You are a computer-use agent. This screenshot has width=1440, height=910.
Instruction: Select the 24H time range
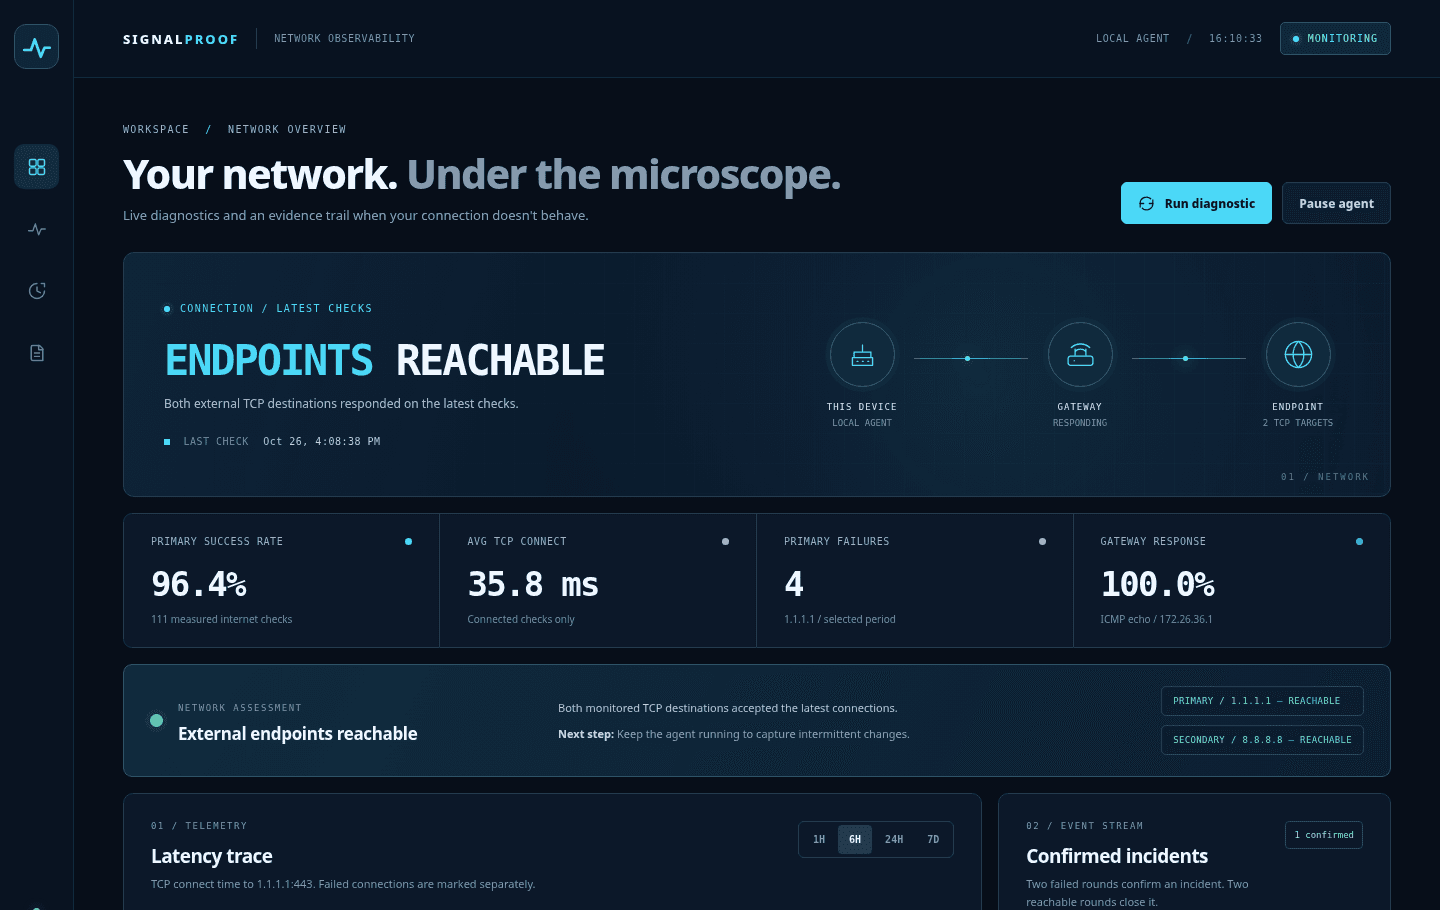pyautogui.click(x=894, y=840)
